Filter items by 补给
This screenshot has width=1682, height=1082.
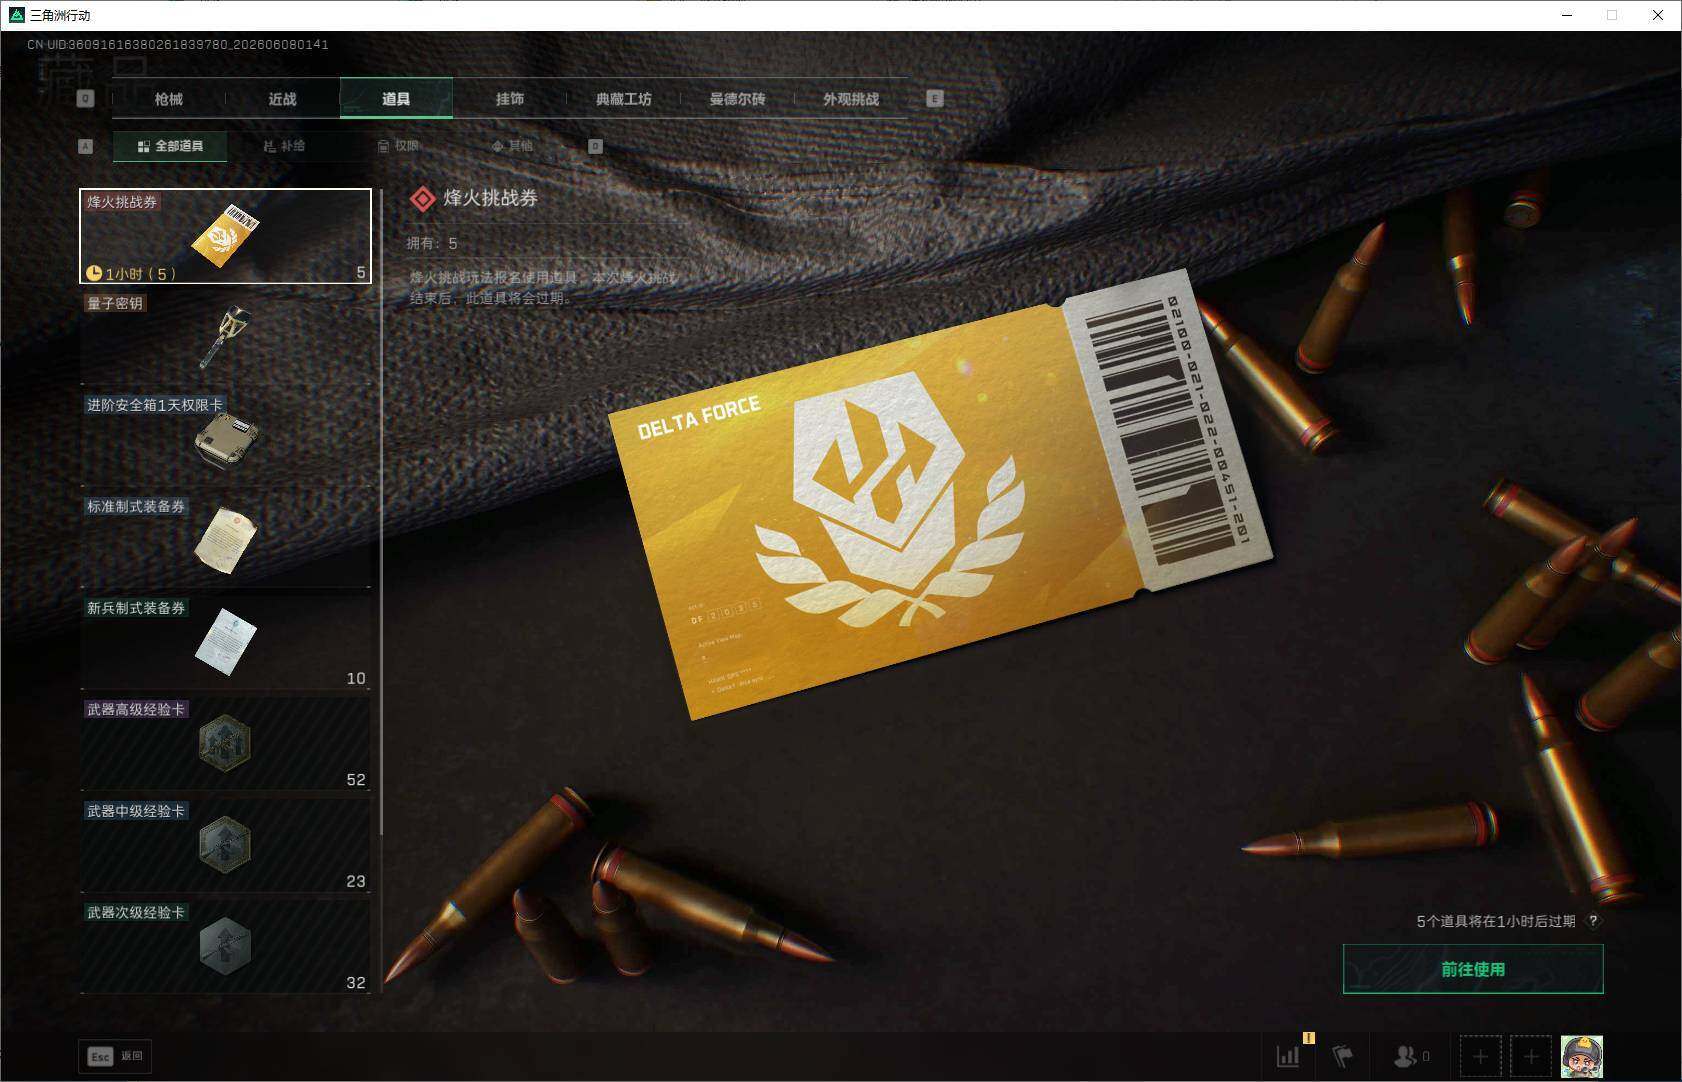(x=284, y=146)
